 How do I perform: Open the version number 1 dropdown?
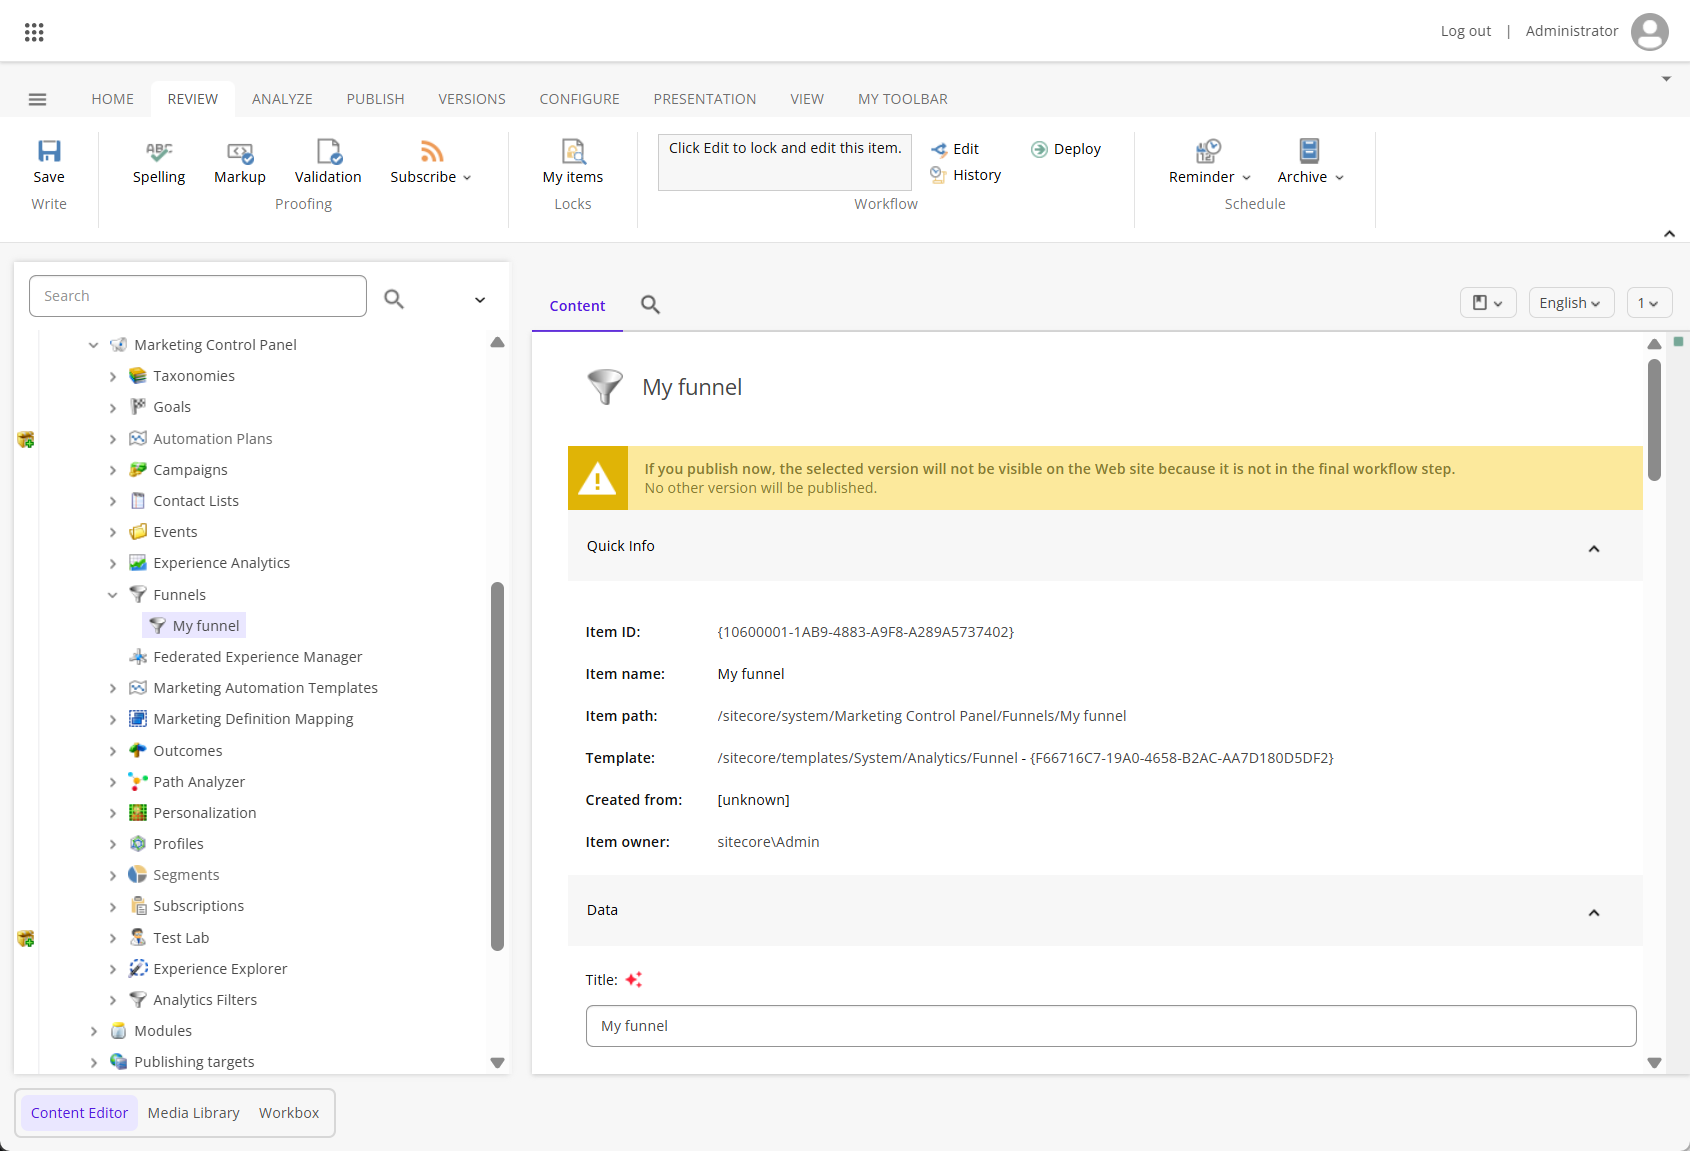(x=1648, y=303)
